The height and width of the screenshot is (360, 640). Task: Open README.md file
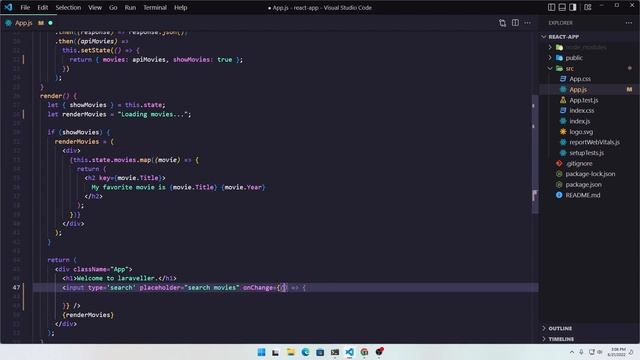583,195
